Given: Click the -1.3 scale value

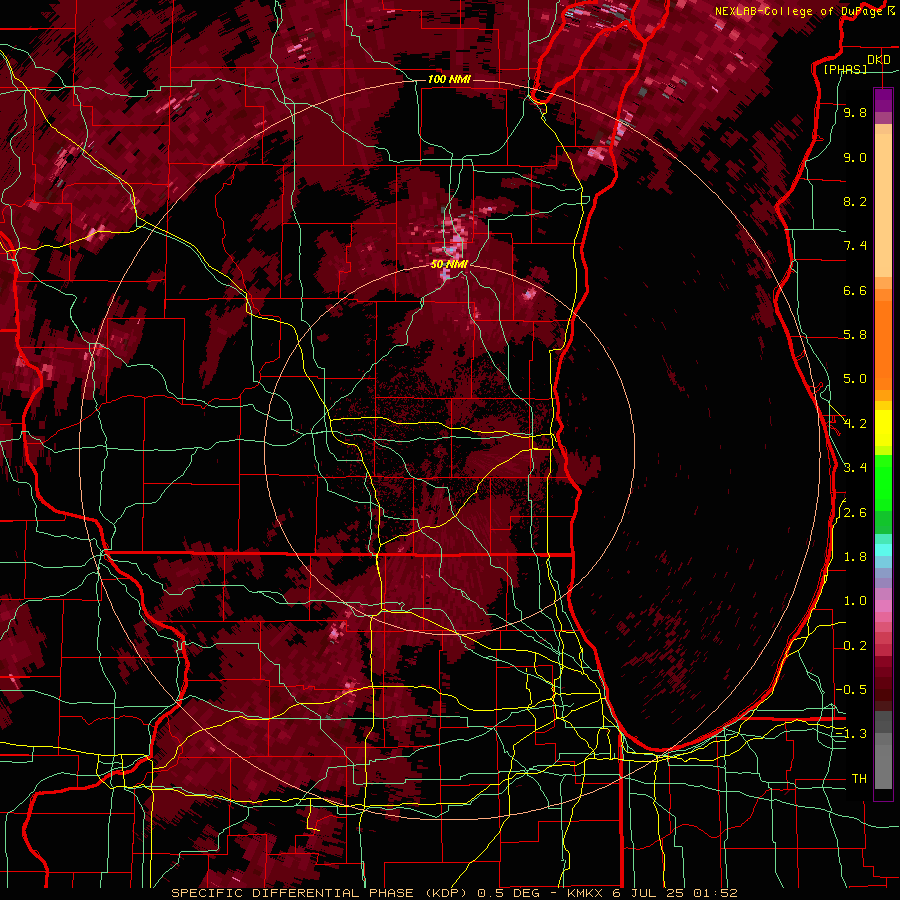Looking at the screenshot, I should click(851, 734).
